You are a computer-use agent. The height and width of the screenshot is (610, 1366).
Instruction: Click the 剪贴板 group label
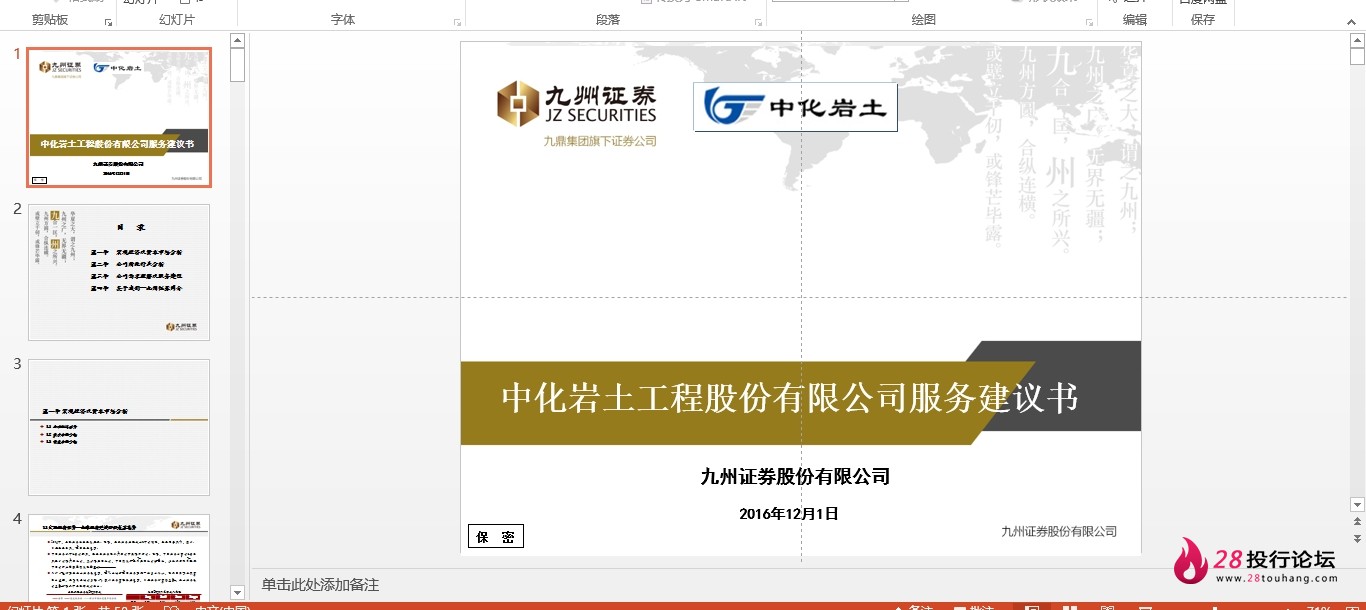tap(50, 20)
